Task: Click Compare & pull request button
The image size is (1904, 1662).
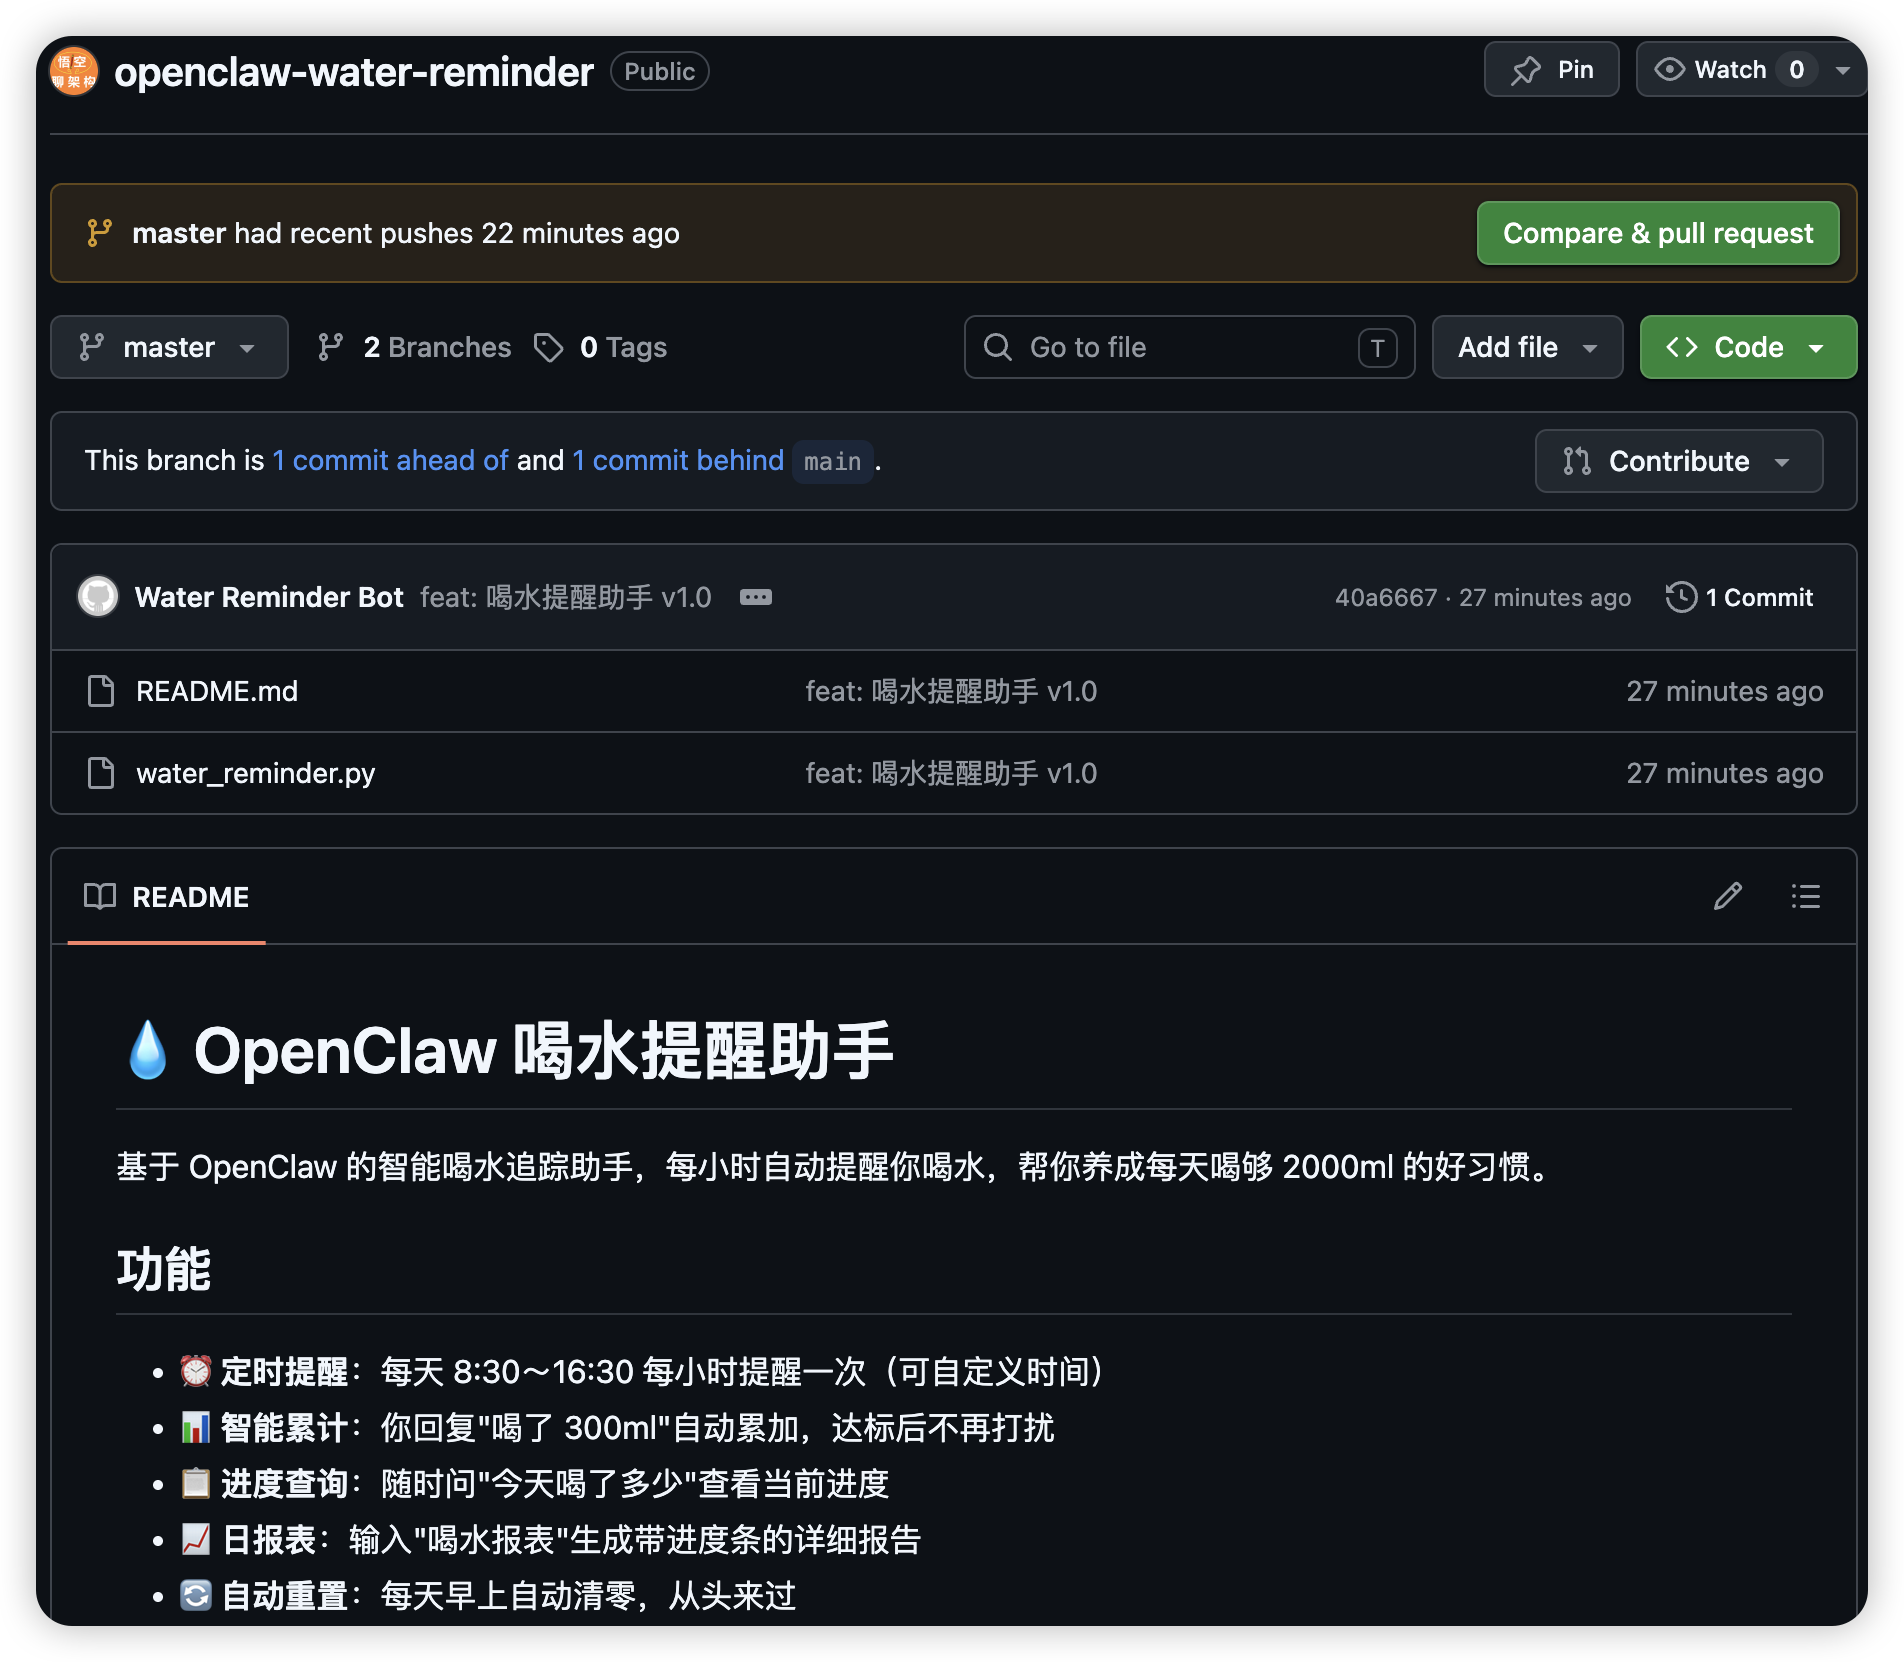Action: click(1657, 233)
